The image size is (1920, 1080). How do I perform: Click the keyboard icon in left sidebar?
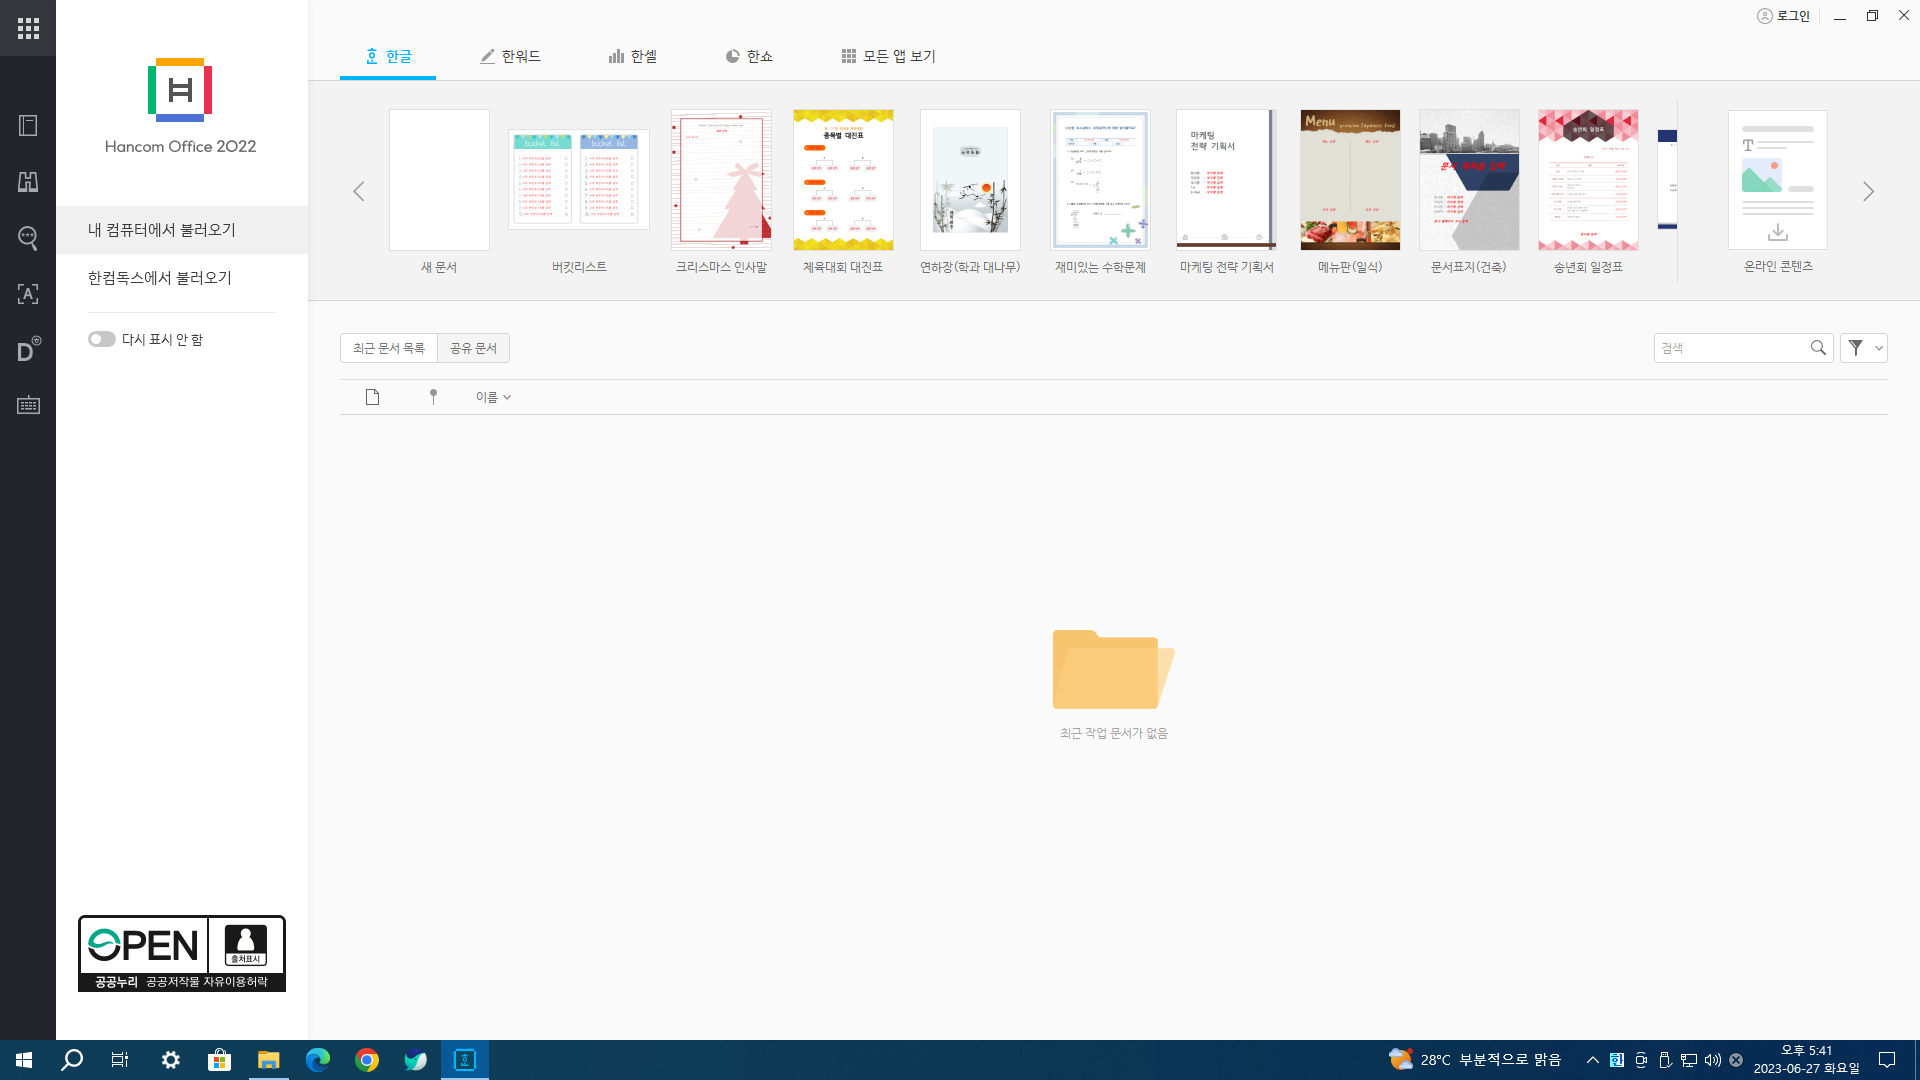pyautogui.click(x=28, y=406)
